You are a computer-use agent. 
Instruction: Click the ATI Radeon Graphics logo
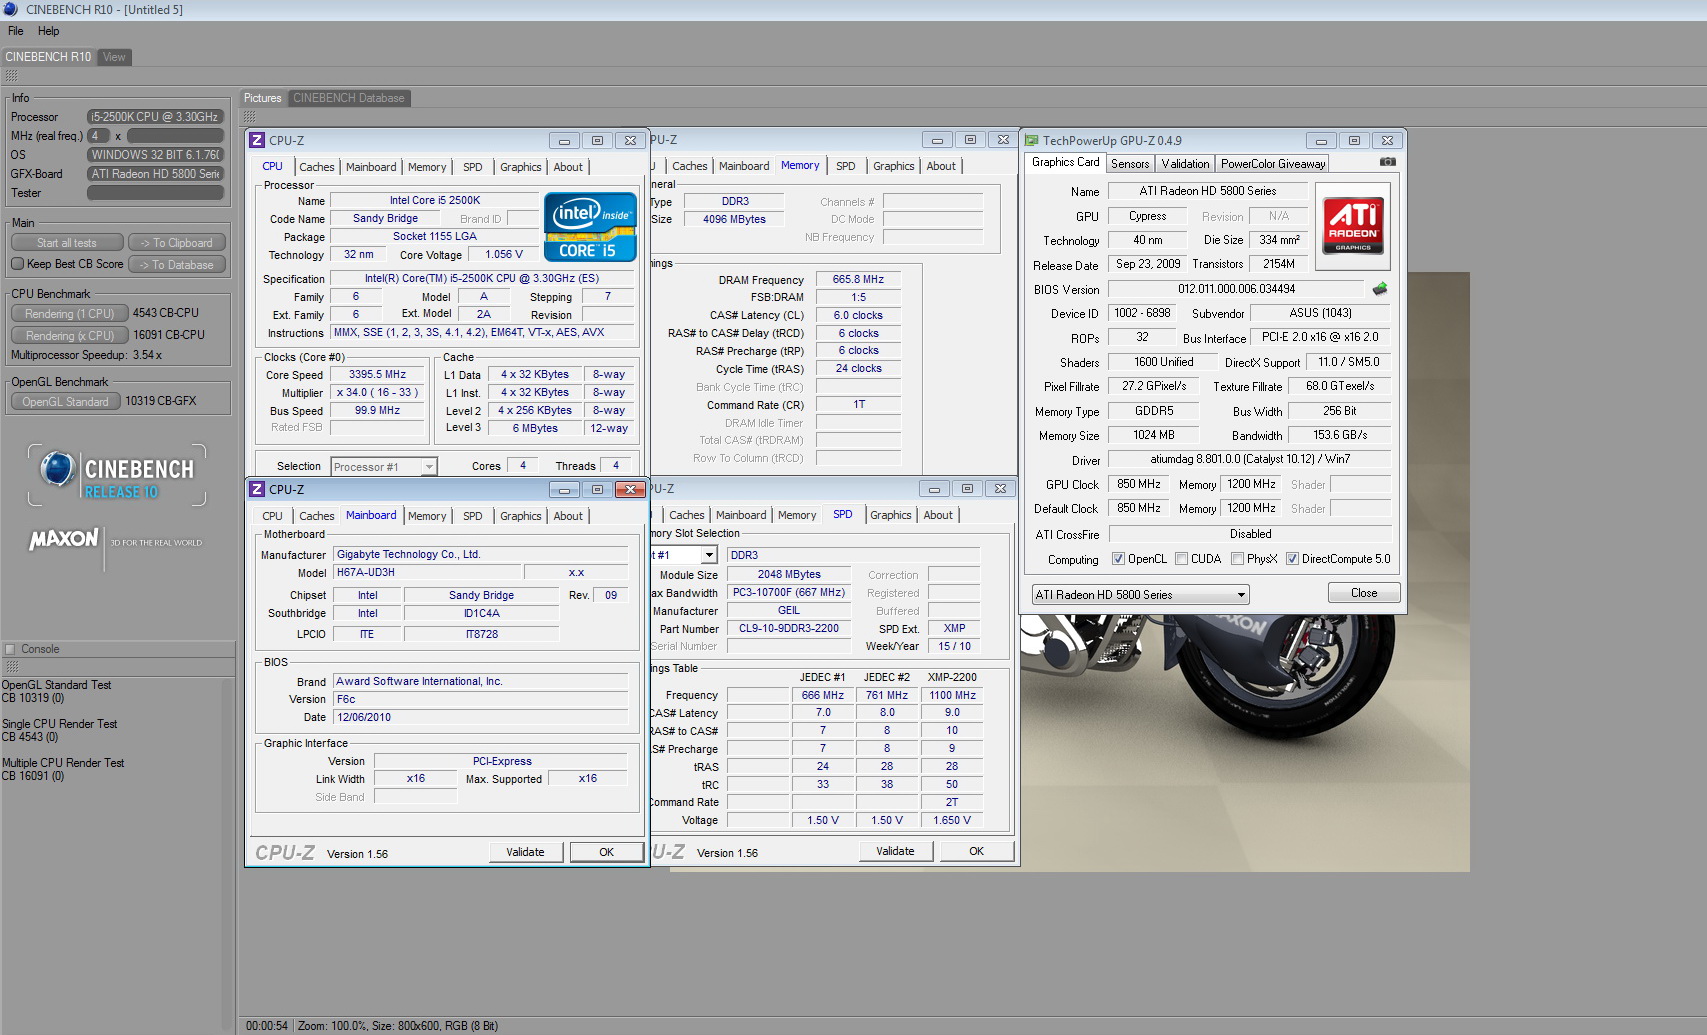point(1353,225)
